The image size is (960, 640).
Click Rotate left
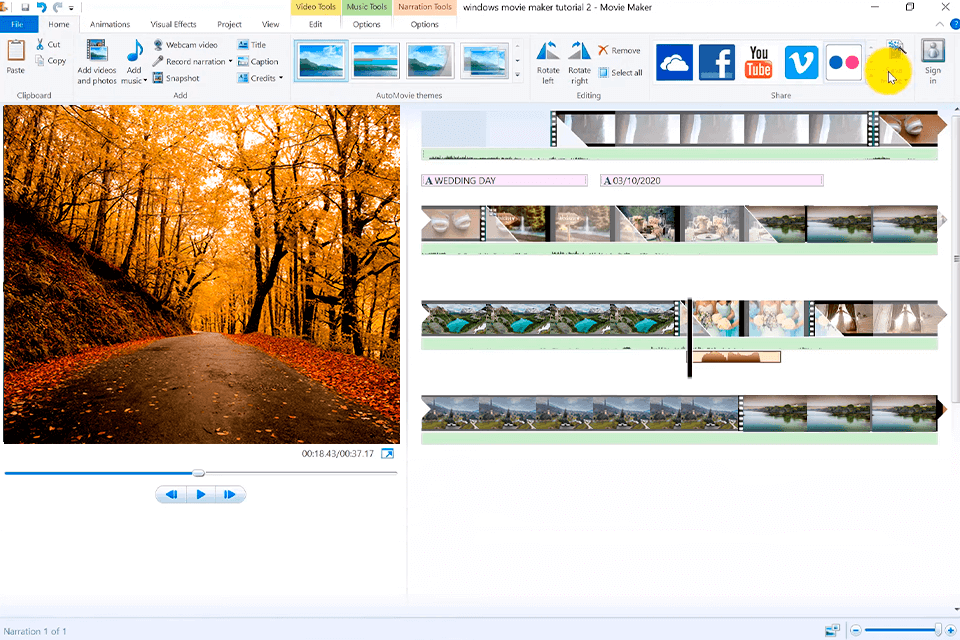[x=548, y=62]
